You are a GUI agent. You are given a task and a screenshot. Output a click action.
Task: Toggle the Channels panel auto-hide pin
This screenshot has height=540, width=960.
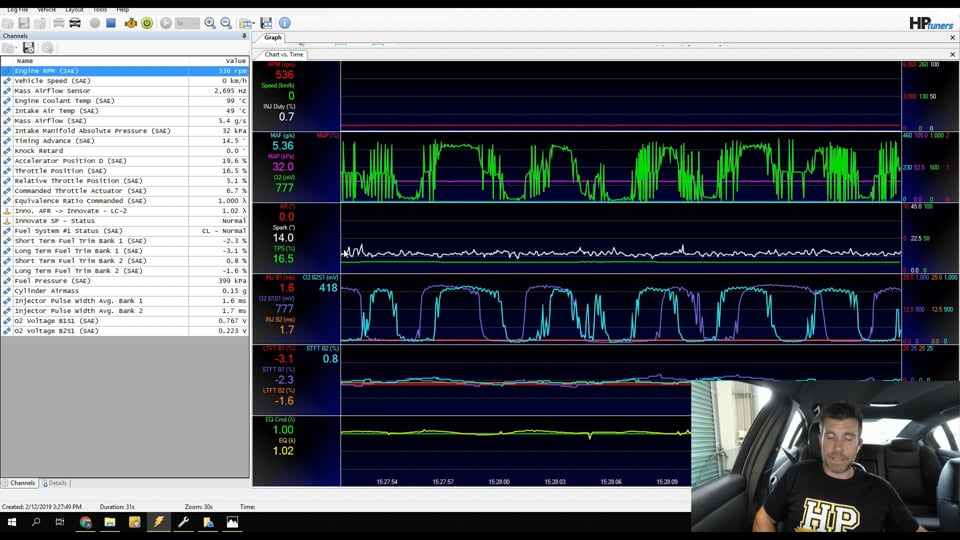(244, 36)
